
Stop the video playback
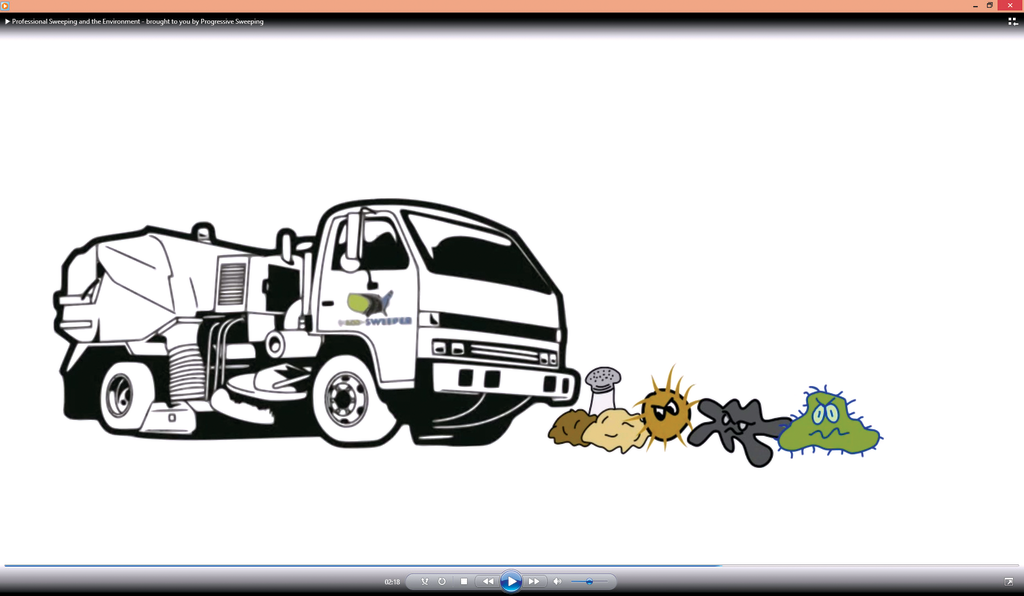(x=464, y=582)
